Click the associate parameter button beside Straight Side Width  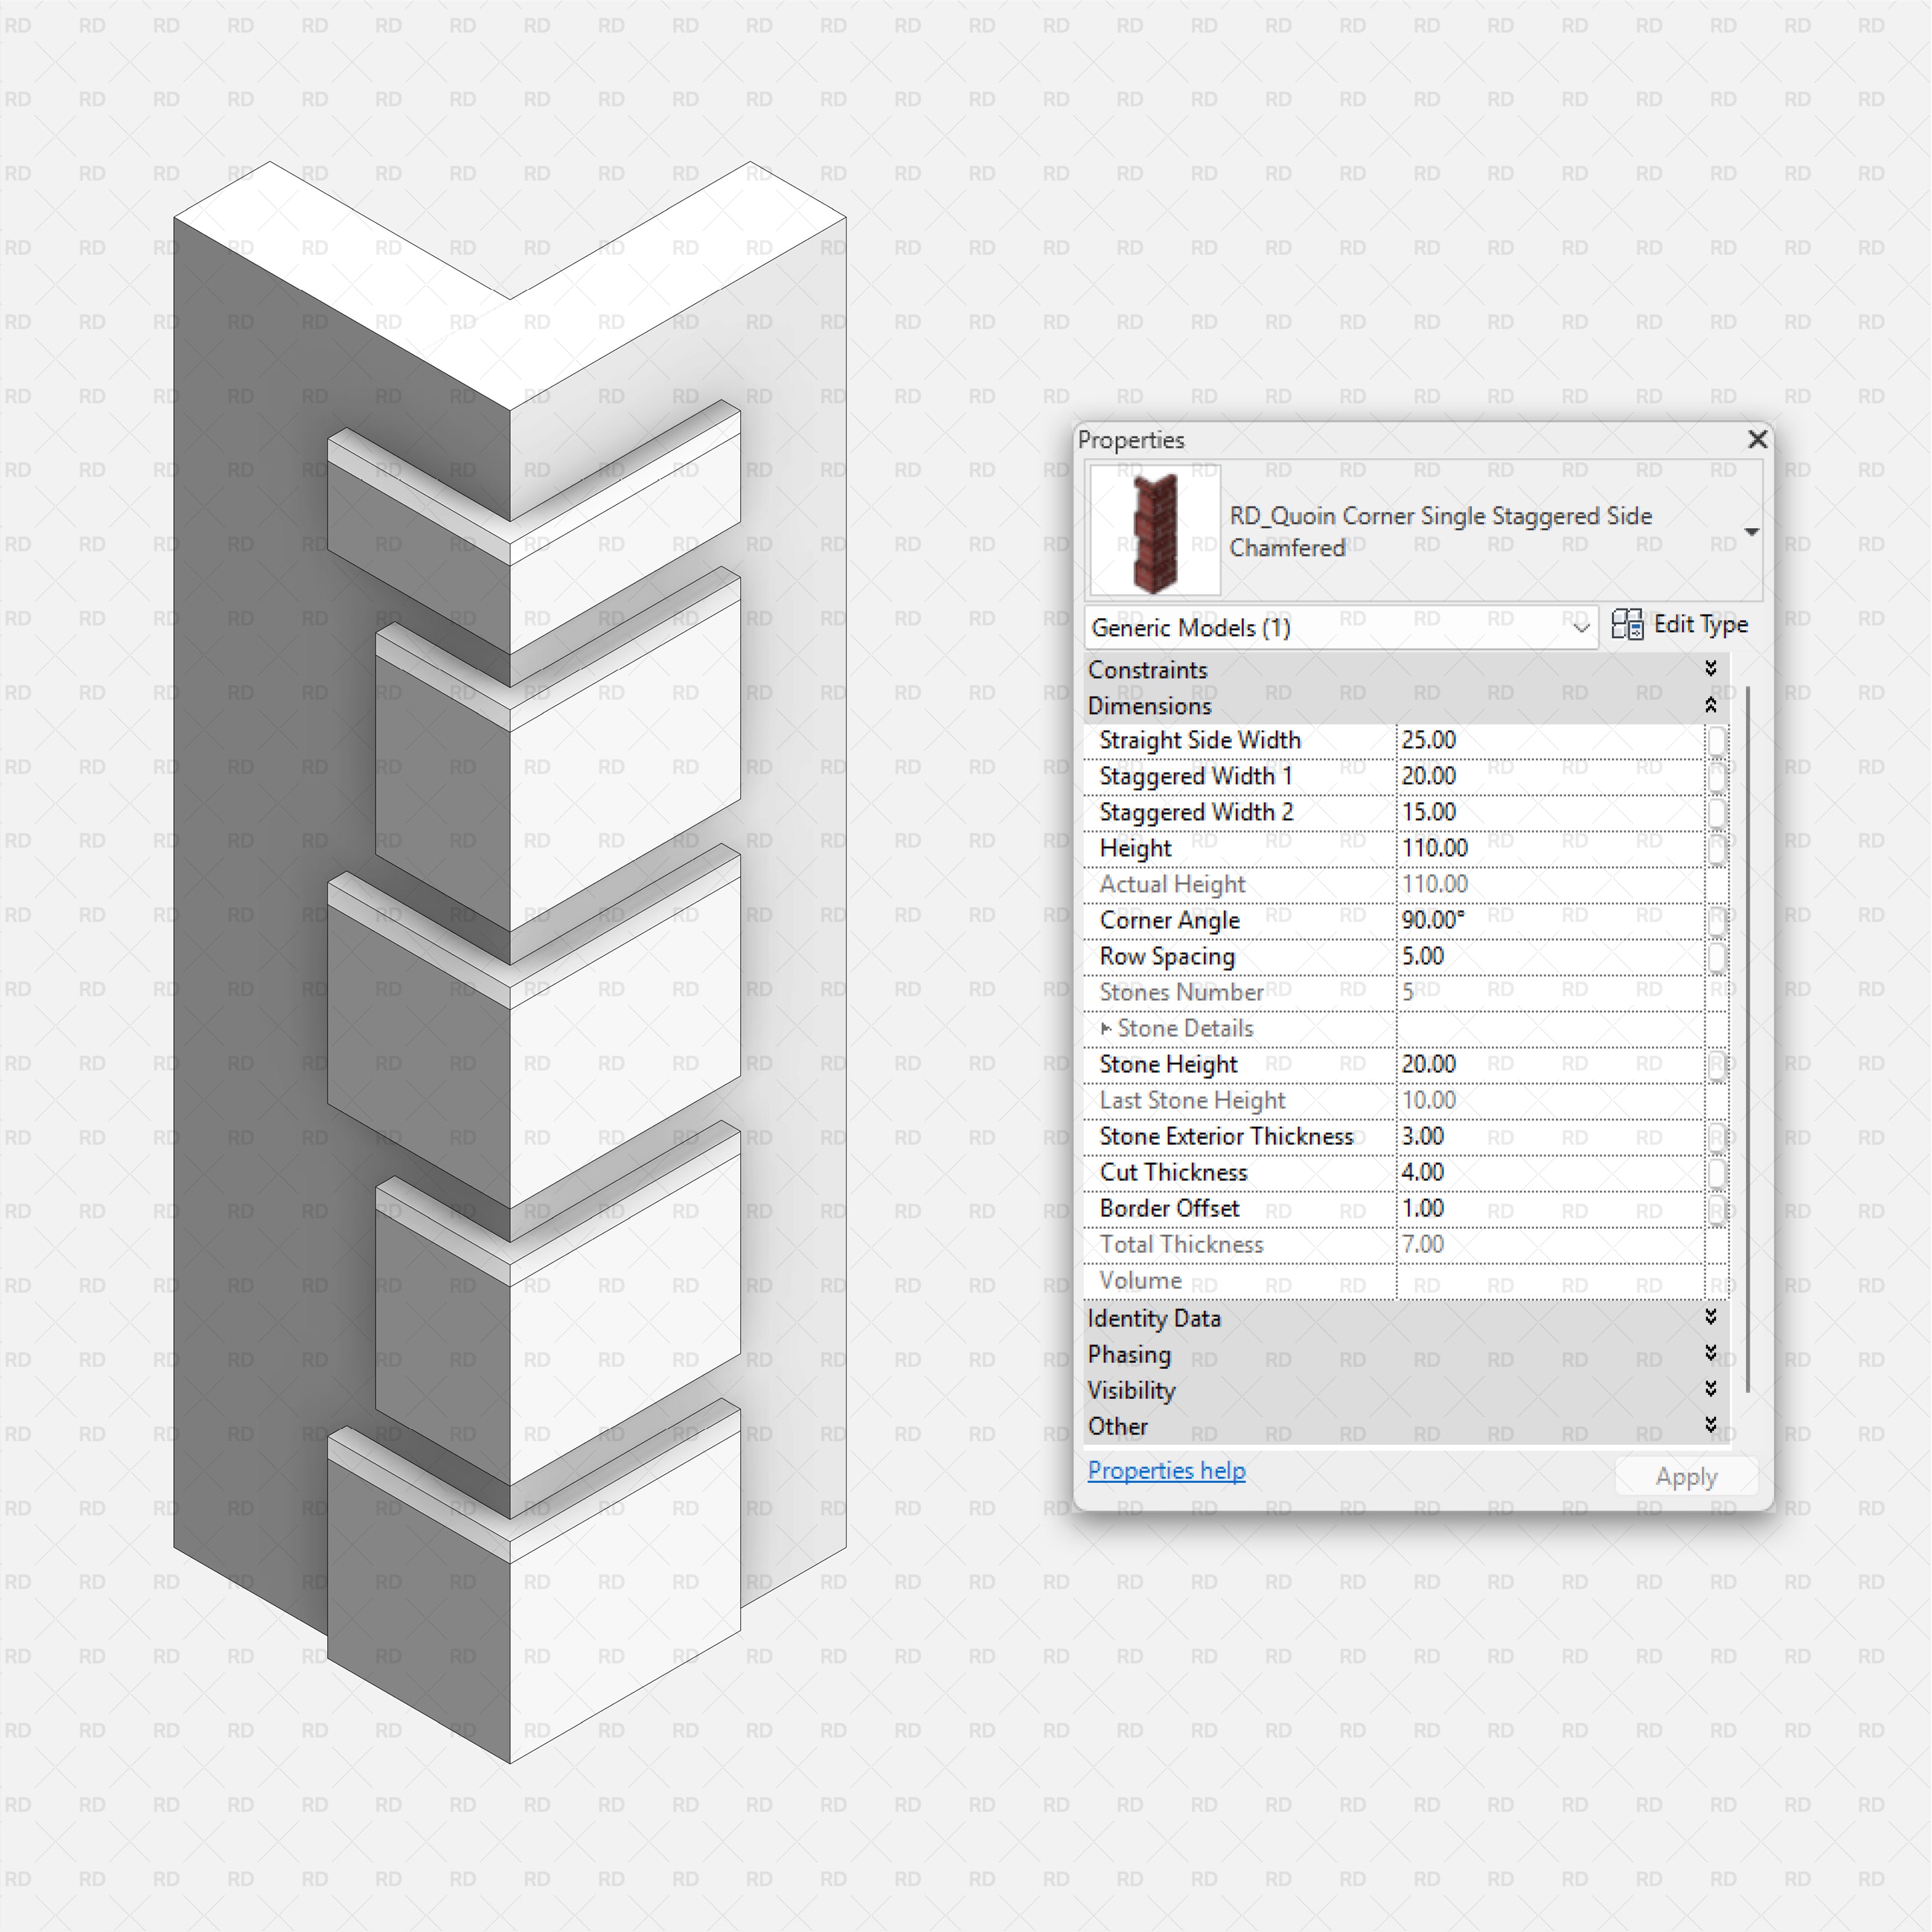tap(1718, 740)
